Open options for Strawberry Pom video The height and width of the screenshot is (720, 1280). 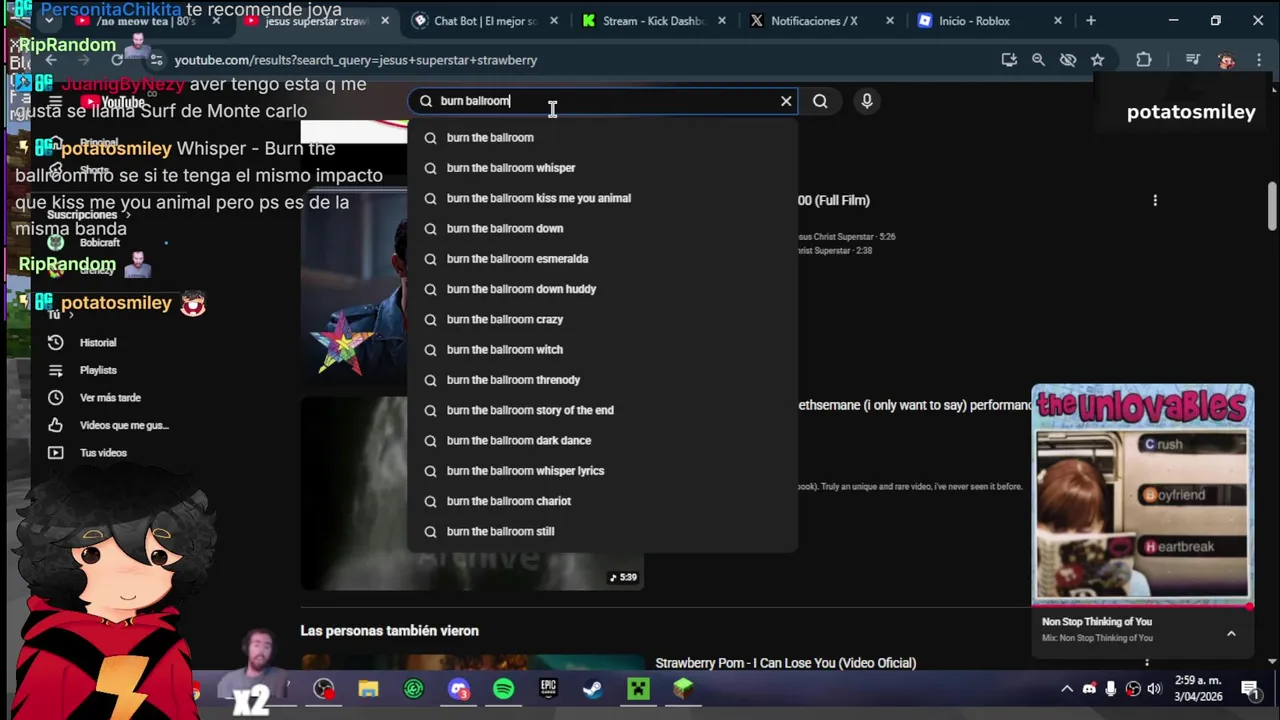(1147, 662)
